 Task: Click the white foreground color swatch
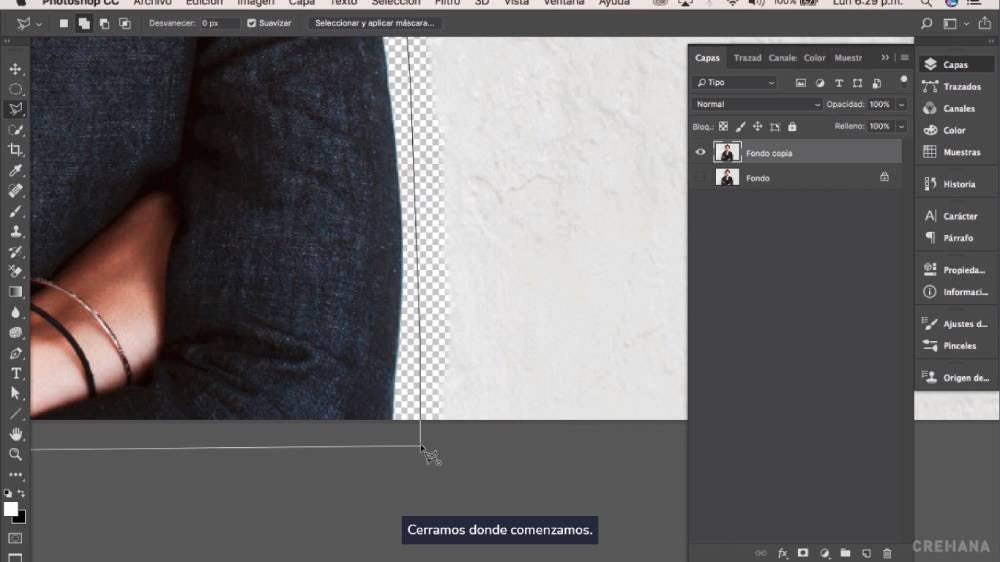(x=11, y=509)
